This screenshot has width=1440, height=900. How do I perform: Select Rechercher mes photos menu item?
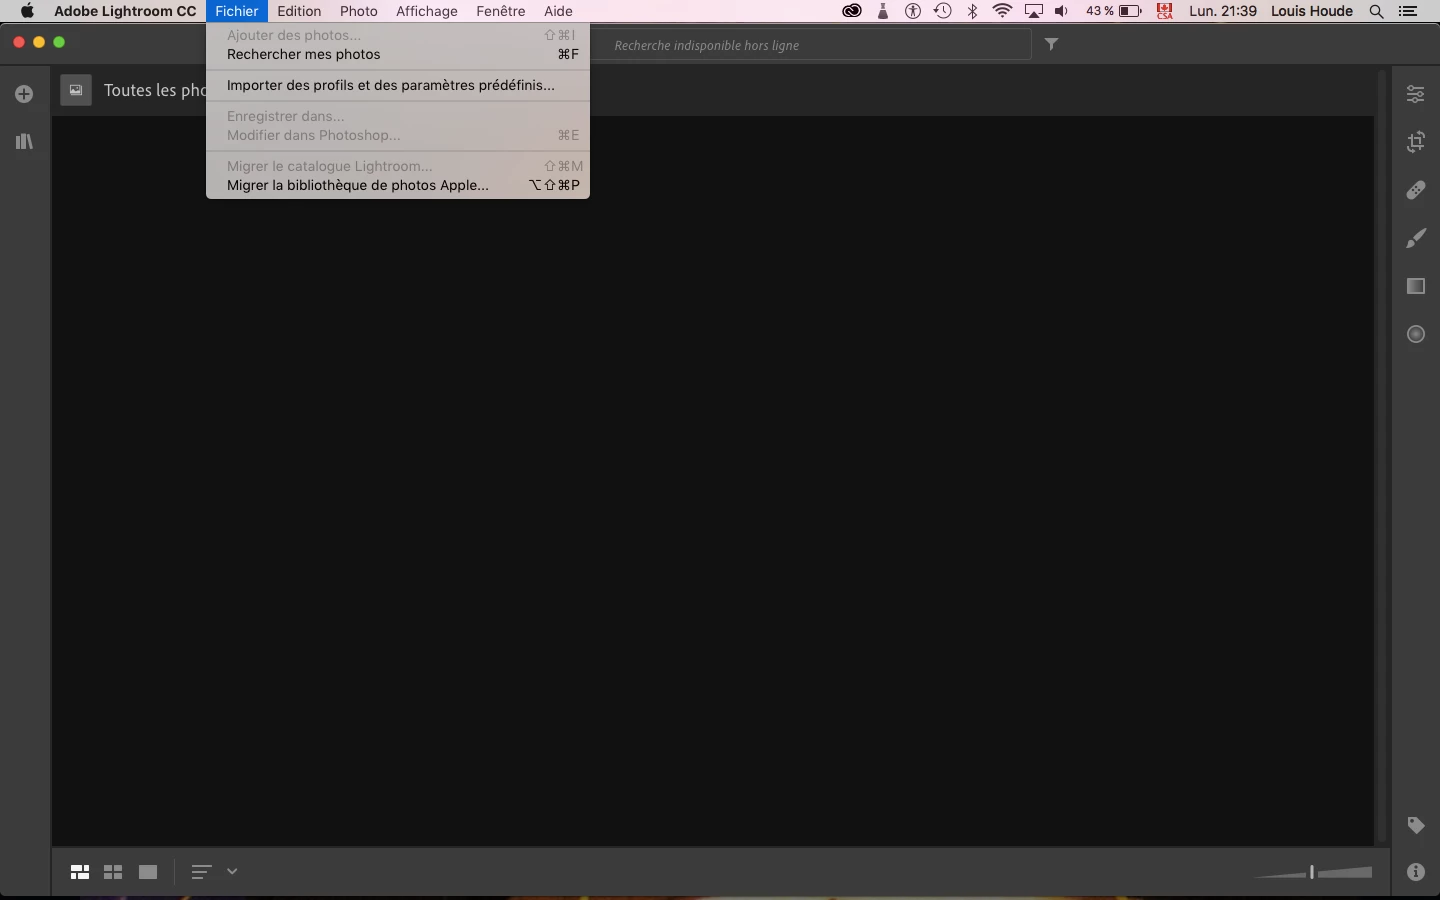coord(398,54)
